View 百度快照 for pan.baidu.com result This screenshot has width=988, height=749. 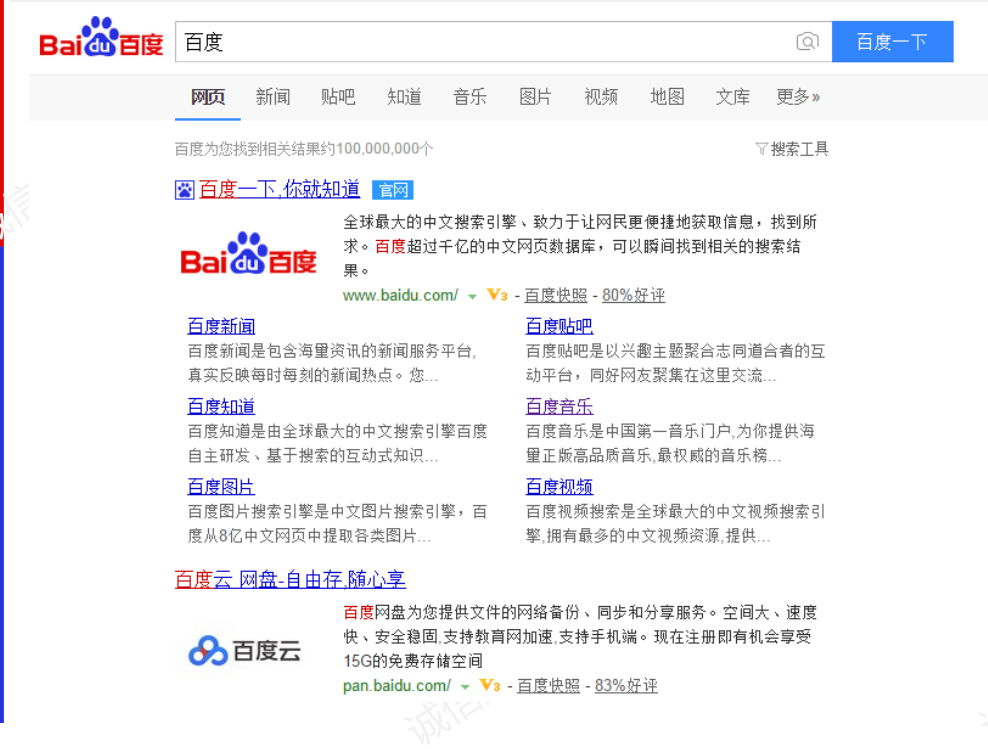point(548,686)
